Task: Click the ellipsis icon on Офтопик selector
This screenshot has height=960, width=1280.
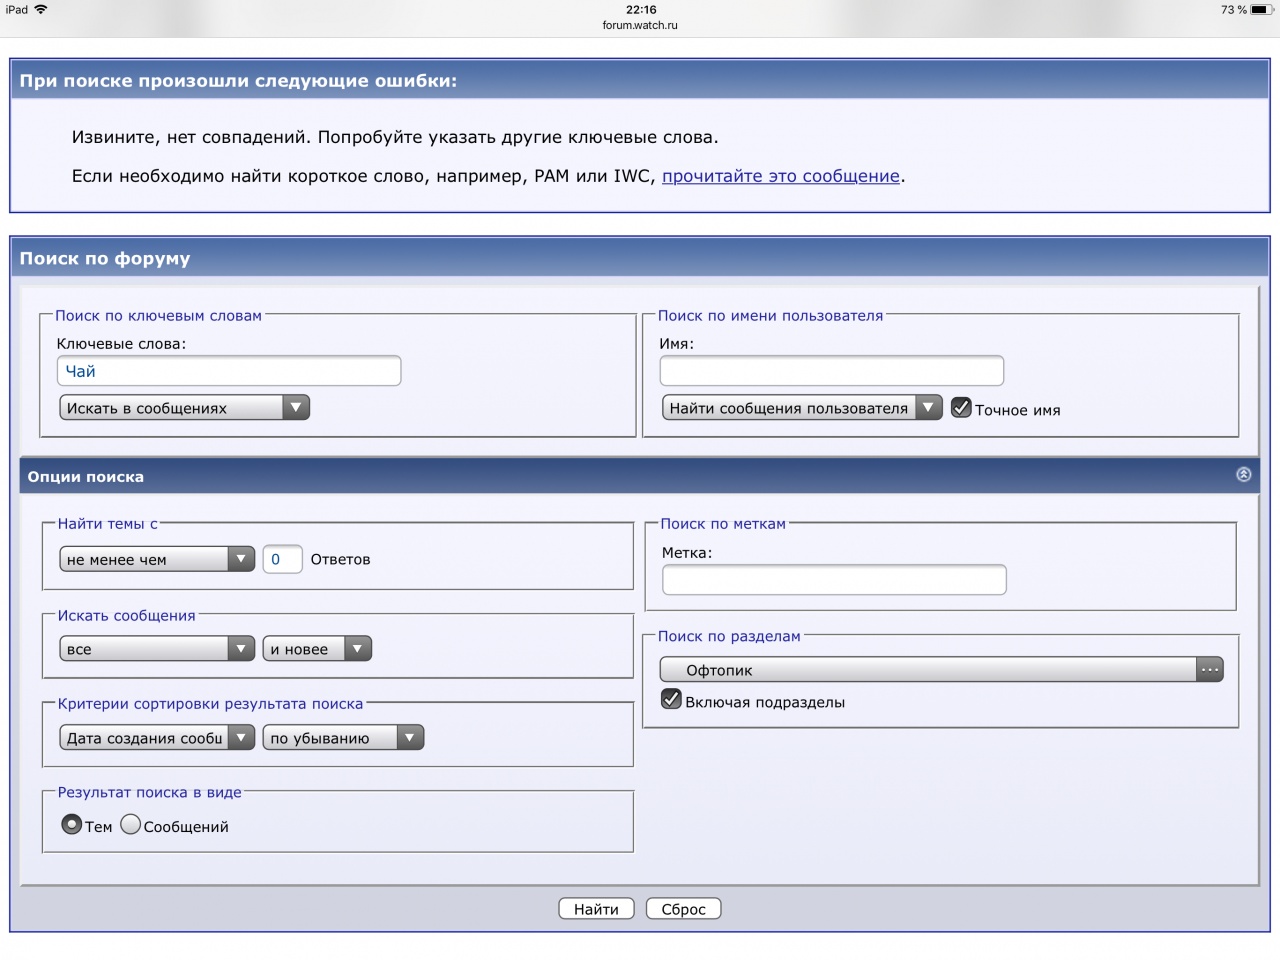Action: tap(1210, 670)
